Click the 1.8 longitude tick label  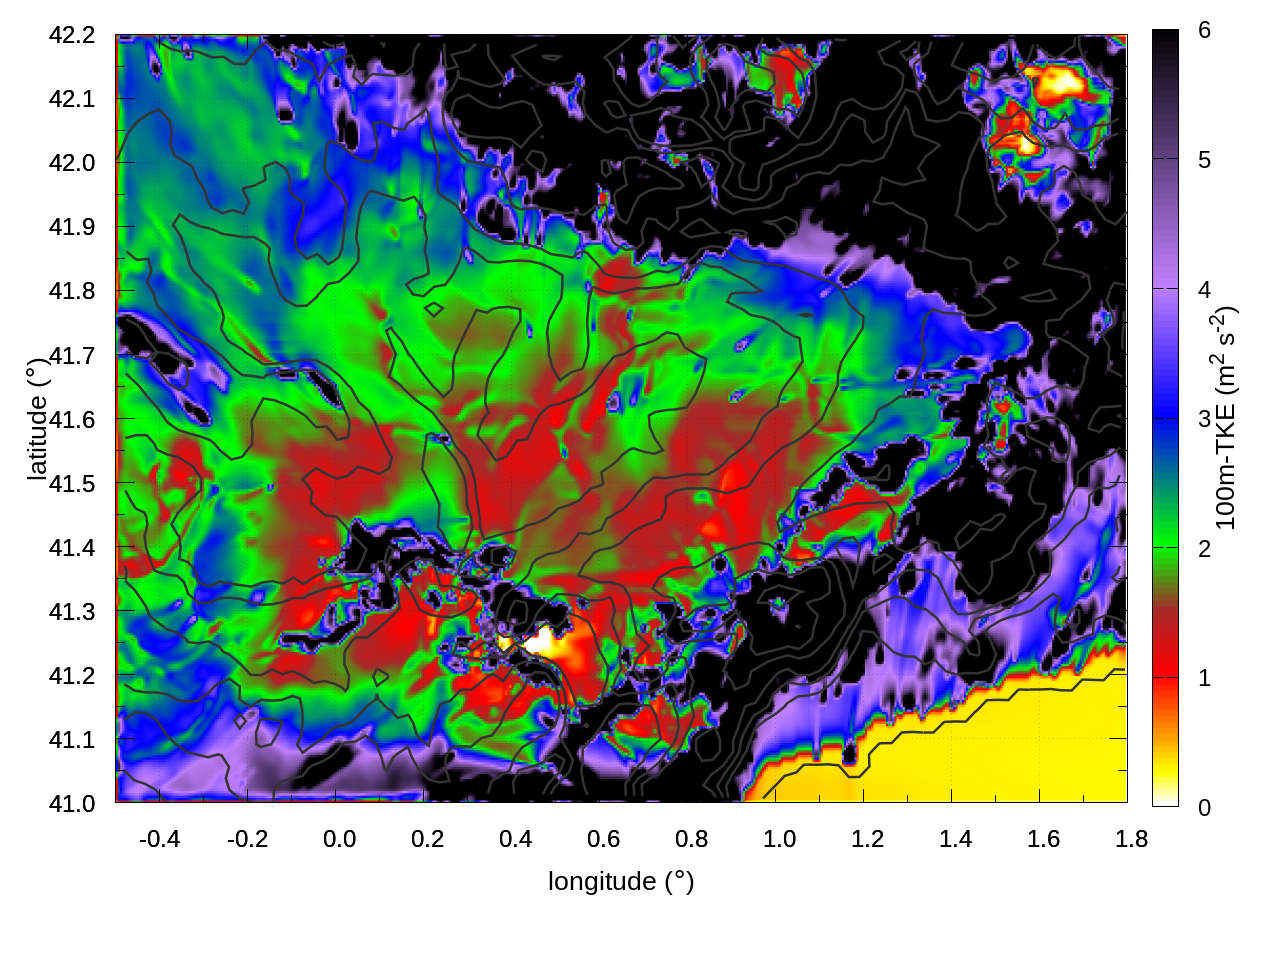pyautogui.click(x=1131, y=839)
